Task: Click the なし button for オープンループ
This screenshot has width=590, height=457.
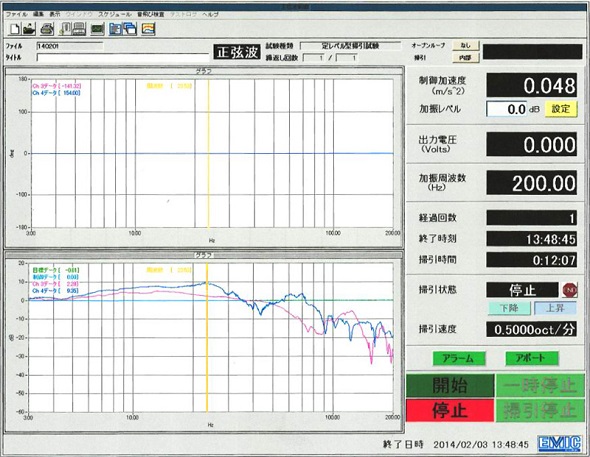Action: pyautogui.click(x=466, y=46)
